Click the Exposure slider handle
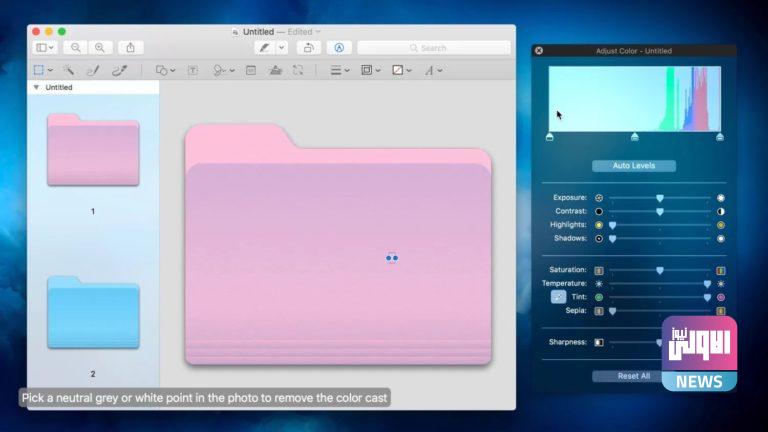 pyautogui.click(x=660, y=198)
